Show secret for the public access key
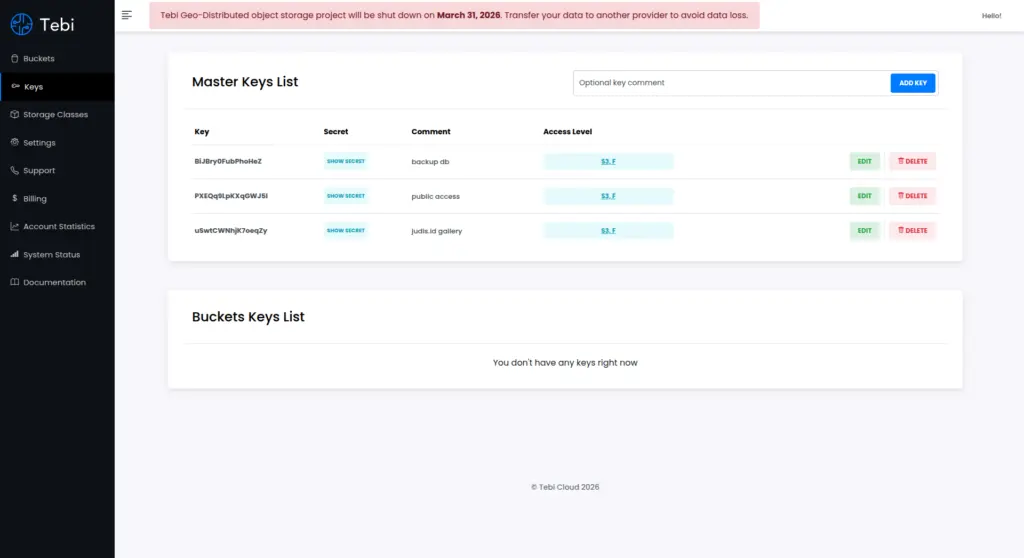The height and width of the screenshot is (558, 1024). [x=345, y=196]
